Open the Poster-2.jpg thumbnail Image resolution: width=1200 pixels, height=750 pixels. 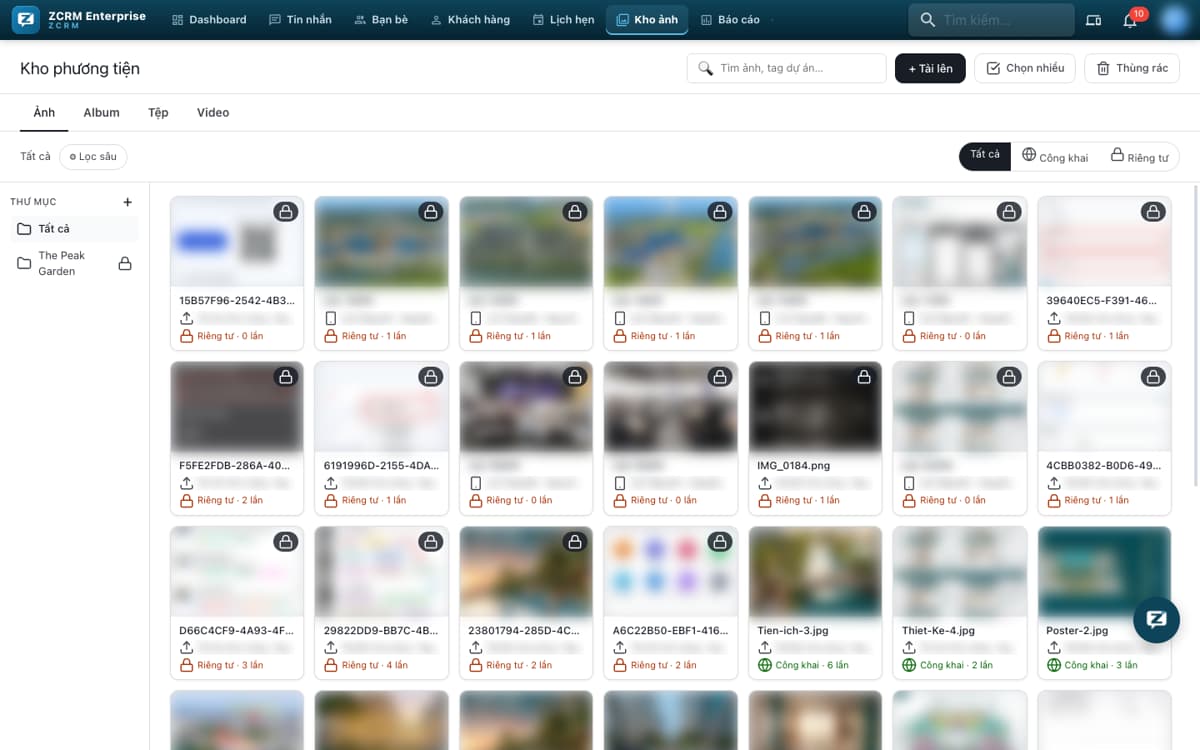(x=1104, y=571)
